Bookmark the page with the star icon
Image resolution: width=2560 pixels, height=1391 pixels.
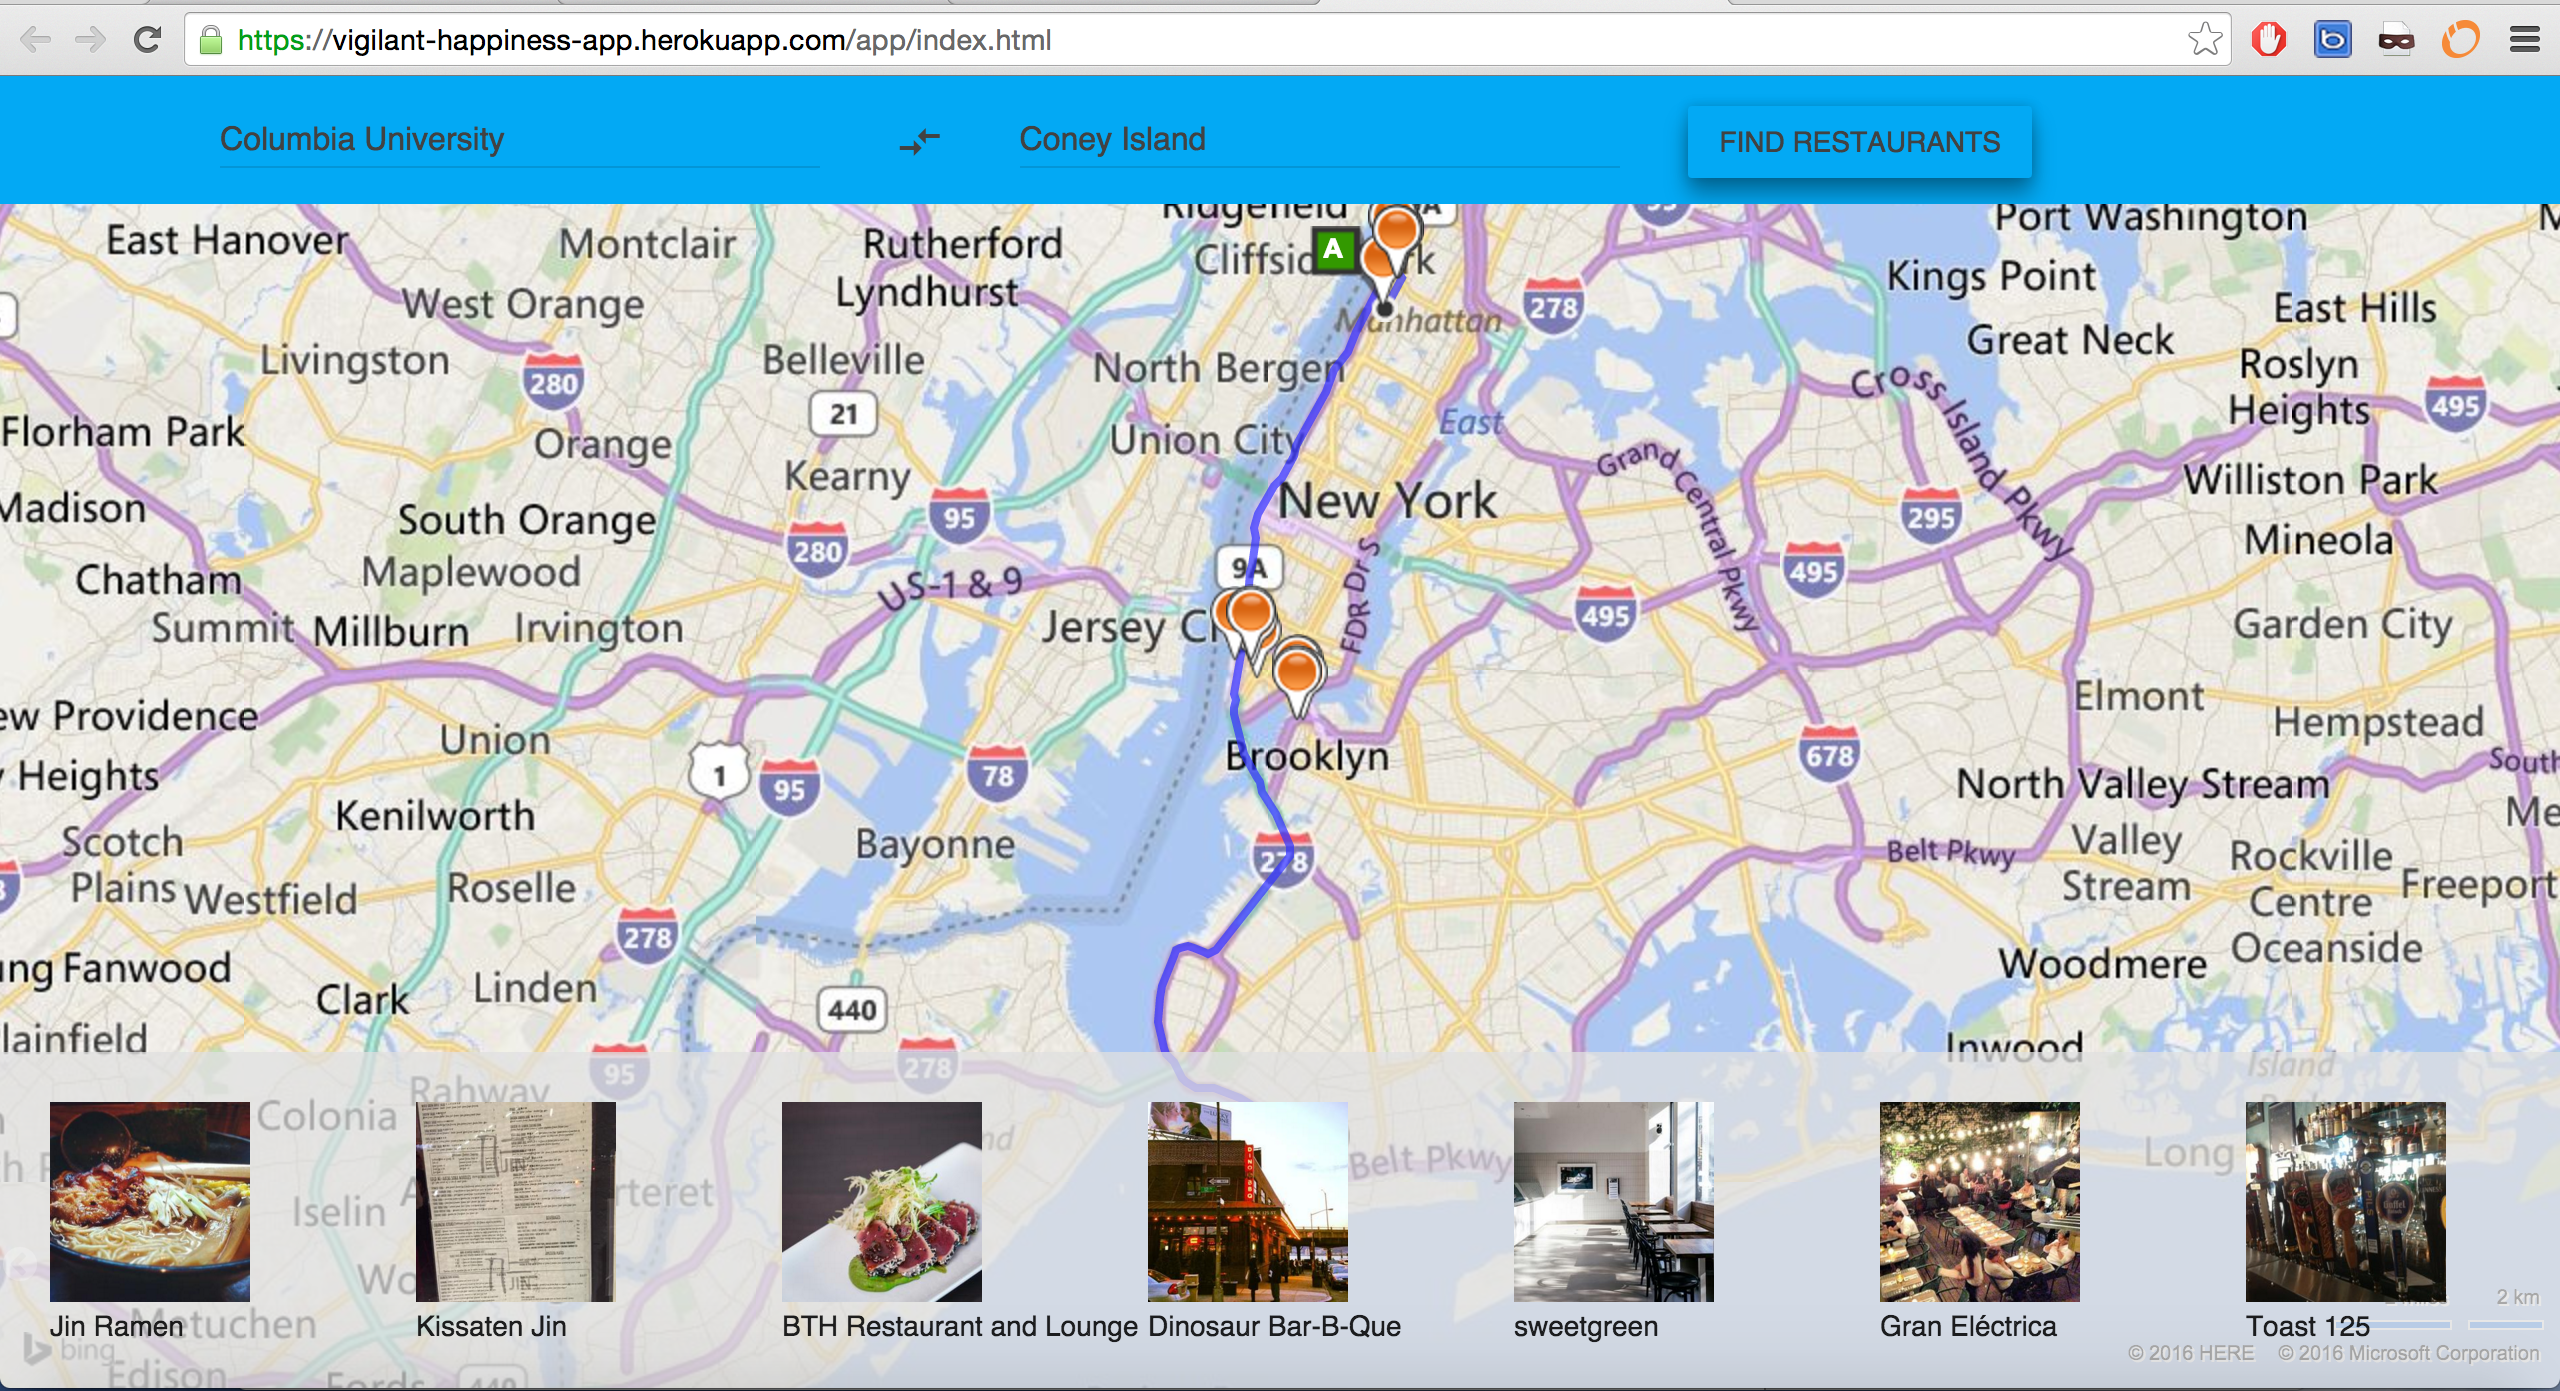click(2204, 40)
